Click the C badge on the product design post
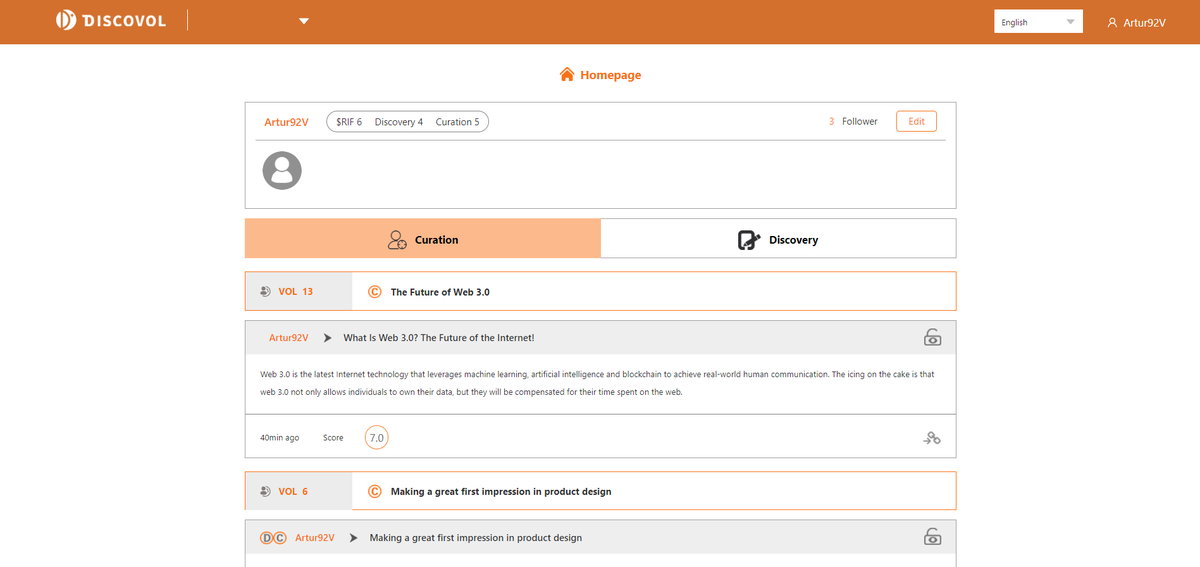The width and height of the screenshot is (1200, 567). point(280,538)
